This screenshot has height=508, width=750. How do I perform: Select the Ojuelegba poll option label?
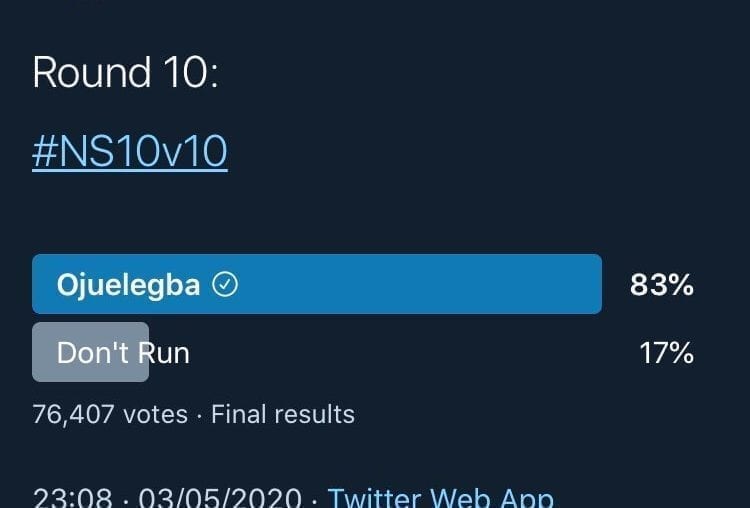[129, 285]
